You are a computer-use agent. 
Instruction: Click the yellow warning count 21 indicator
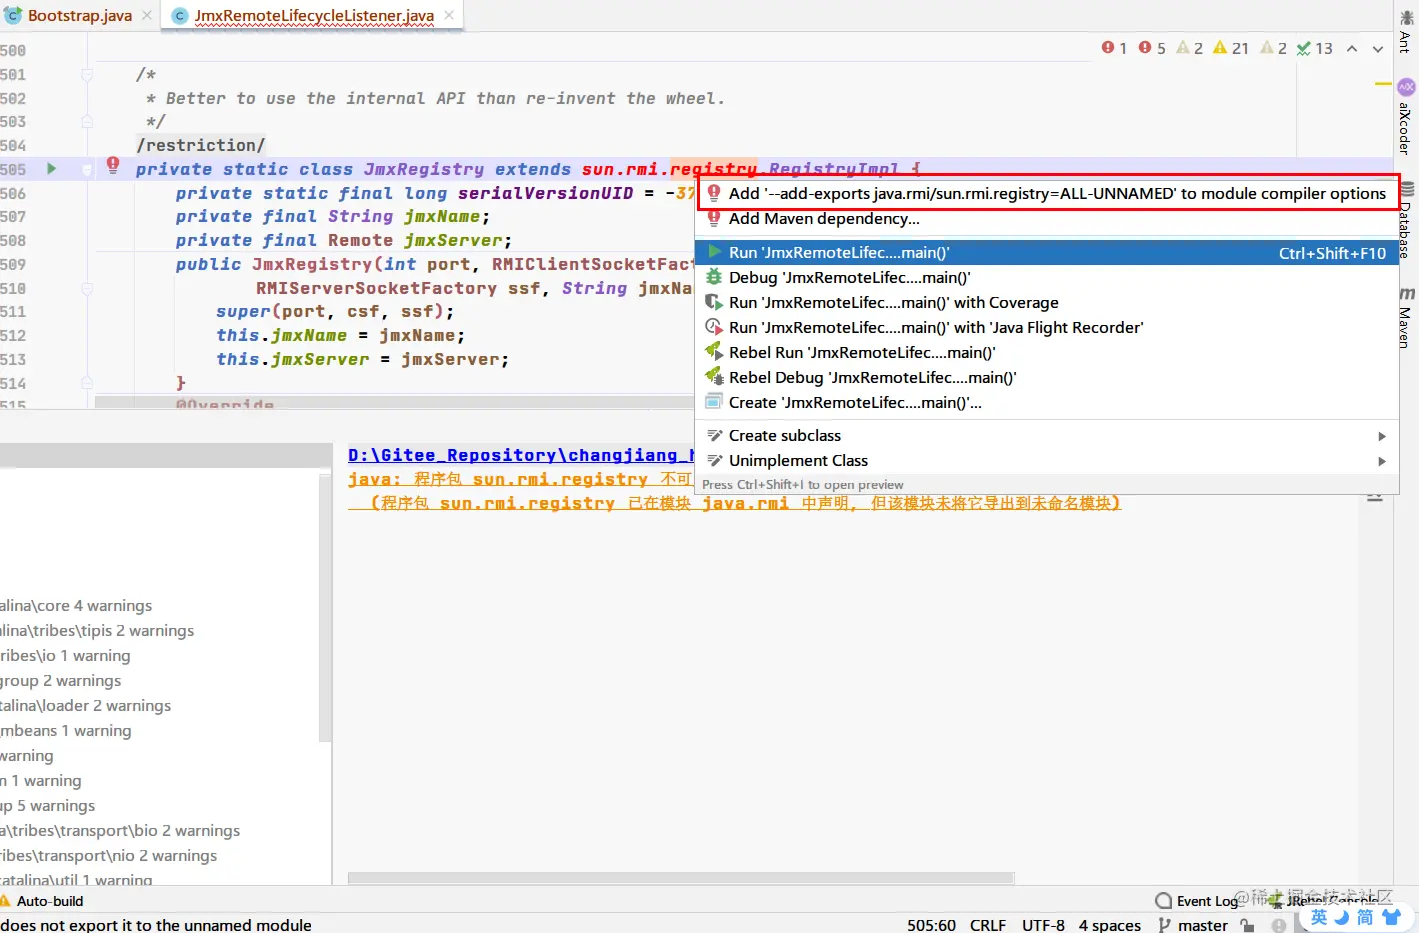pyautogui.click(x=1231, y=48)
